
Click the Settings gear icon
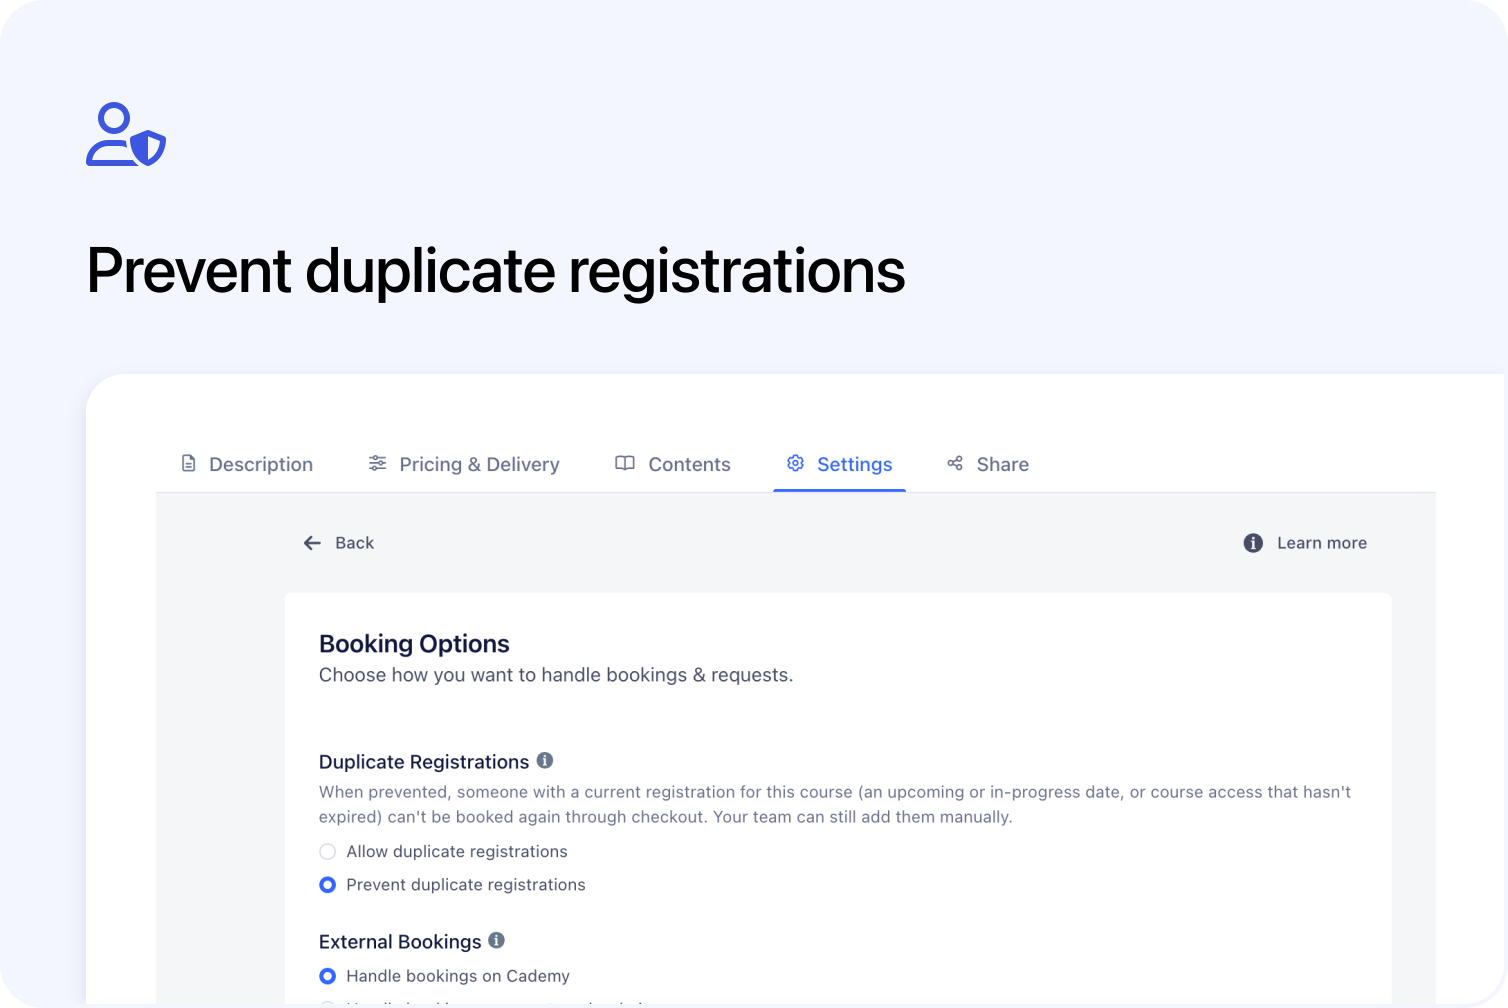click(x=795, y=463)
